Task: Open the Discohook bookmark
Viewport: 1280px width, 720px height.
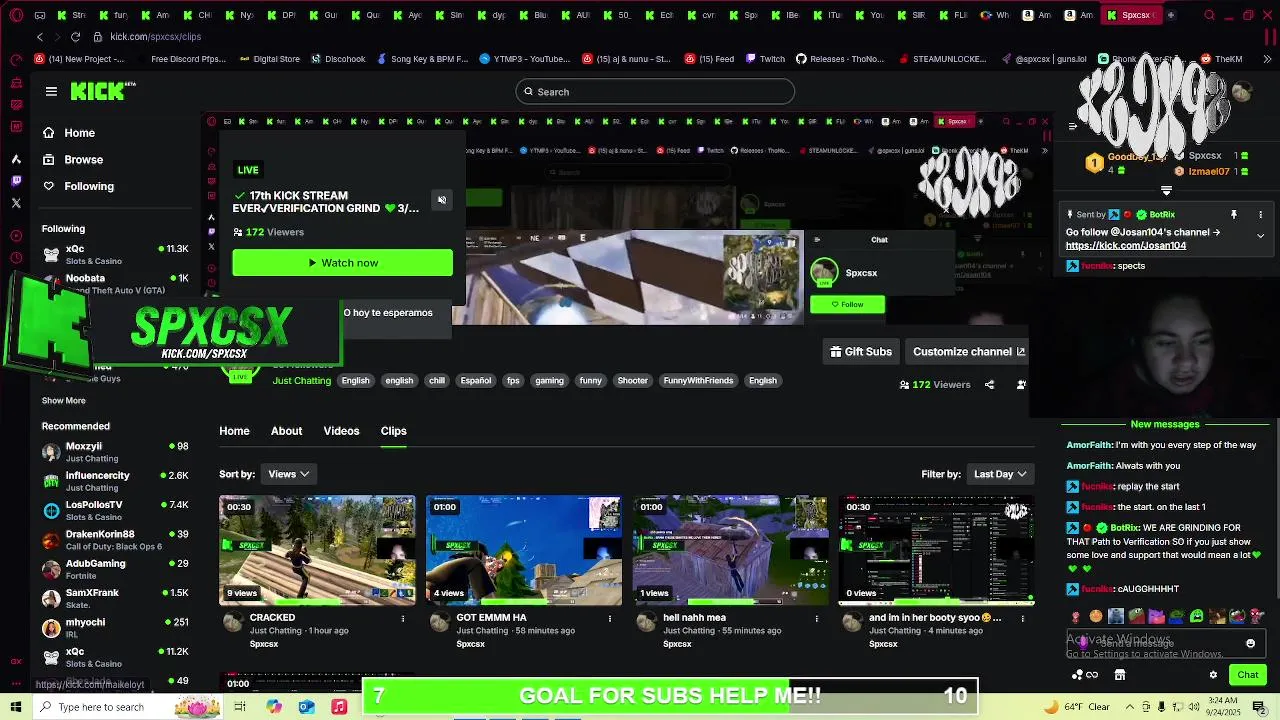Action: 337,59
